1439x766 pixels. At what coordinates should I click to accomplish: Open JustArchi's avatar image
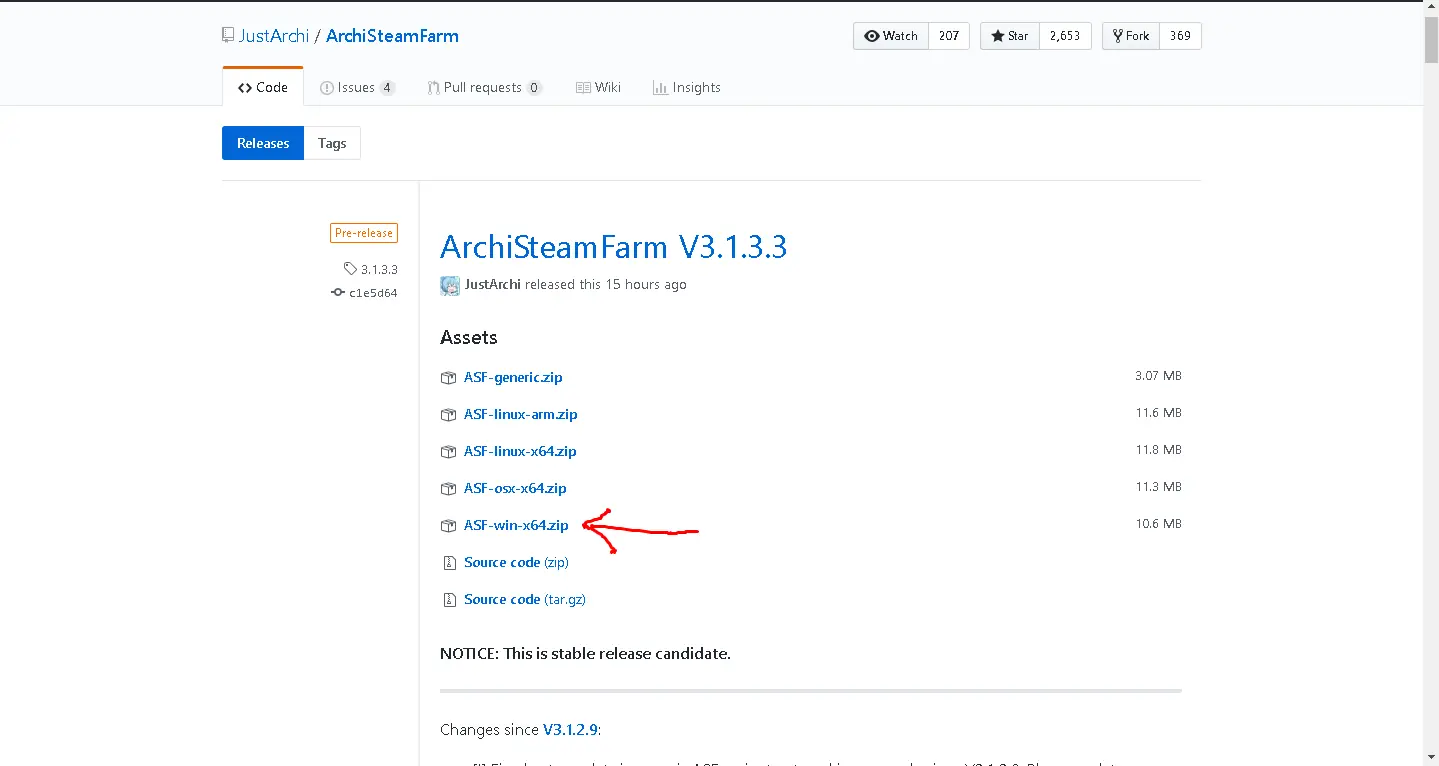click(450, 285)
